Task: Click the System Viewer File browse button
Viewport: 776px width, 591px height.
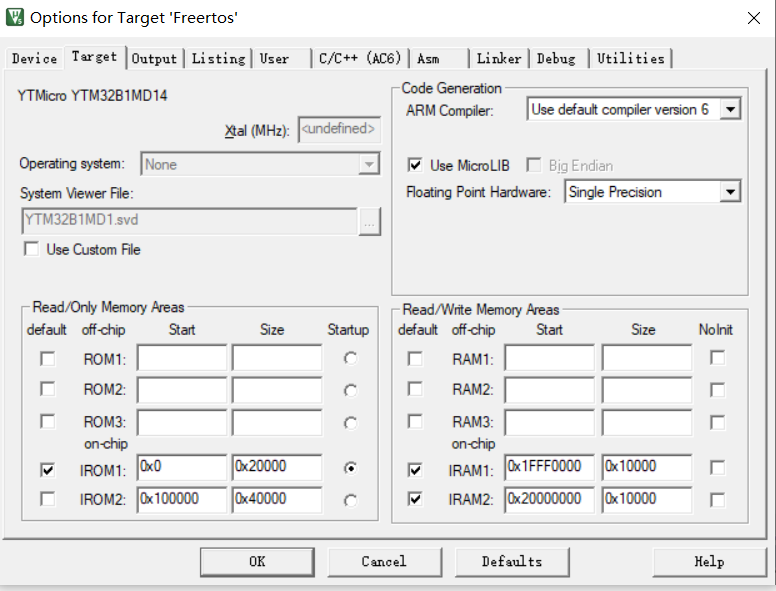Action: tap(369, 222)
